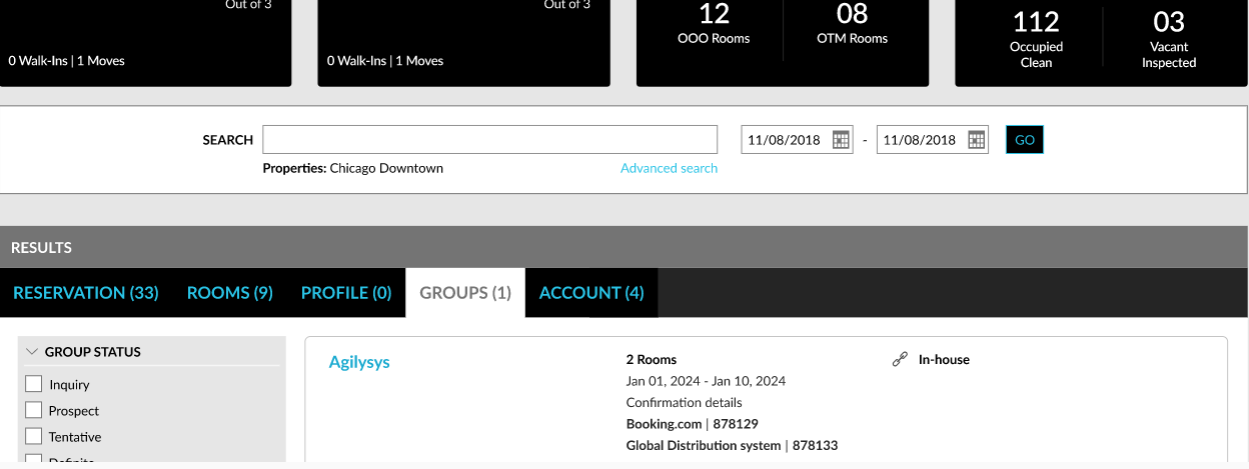This screenshot has width=1249, height=469.
Task: Click the 03 Vacant Inspected counter
Action: point(1169,37)
